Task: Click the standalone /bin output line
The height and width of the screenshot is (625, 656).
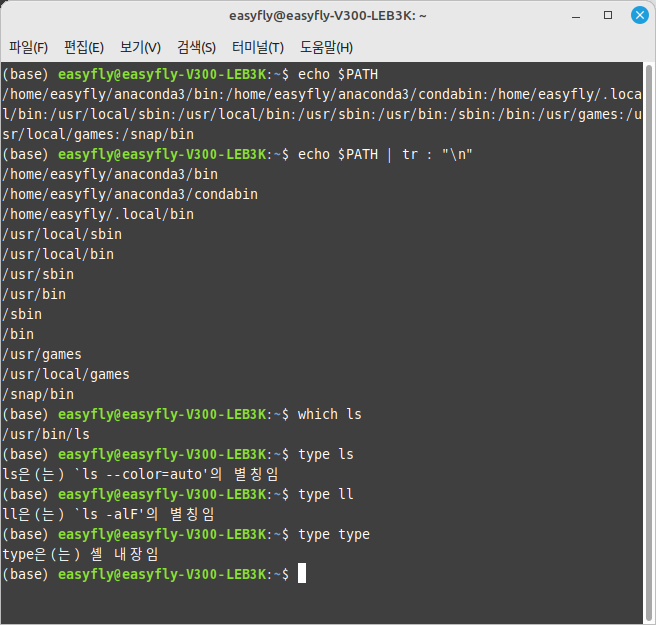Action: (x=18, y=335)
